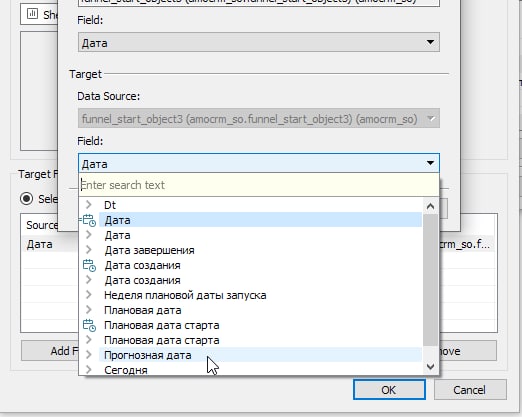Select highlighted Дата item with date-time icon
Viewport: 522px width, 417px height.
point(260,220)
